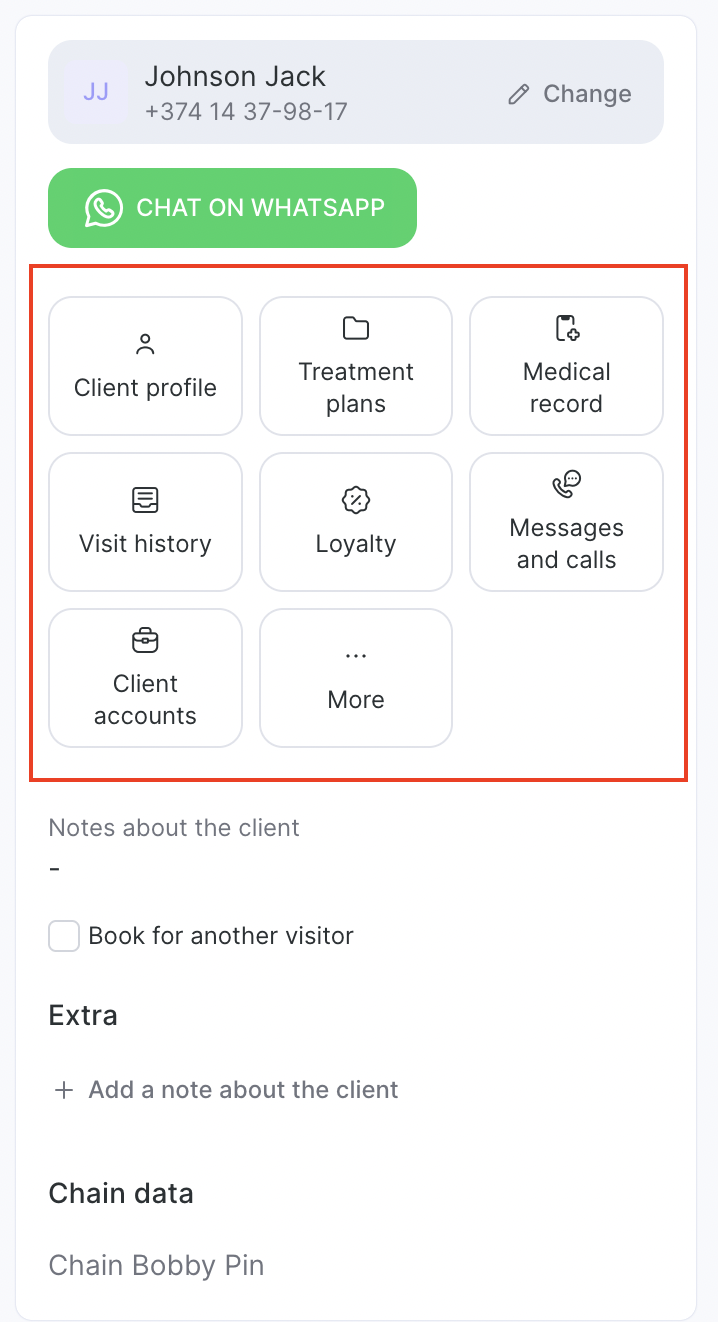The height and width of the screenshot is (1322, 718).
Task: Click Add a note about the client
Action: pyautogui.click(x=243, y=1090)
